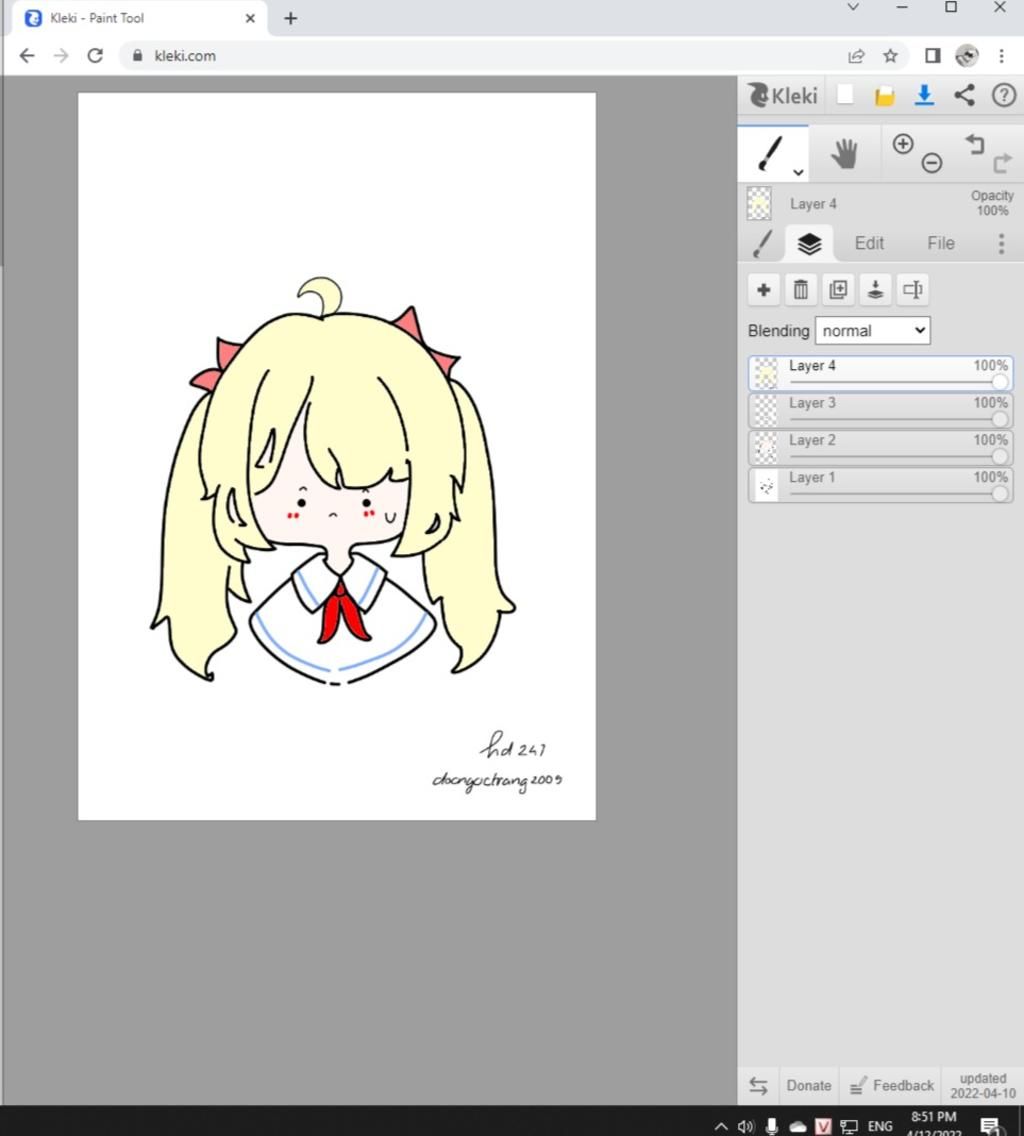Open the Blending mode dropdown
Screen dimensions: 1024x1136
[x=873, y=331]
